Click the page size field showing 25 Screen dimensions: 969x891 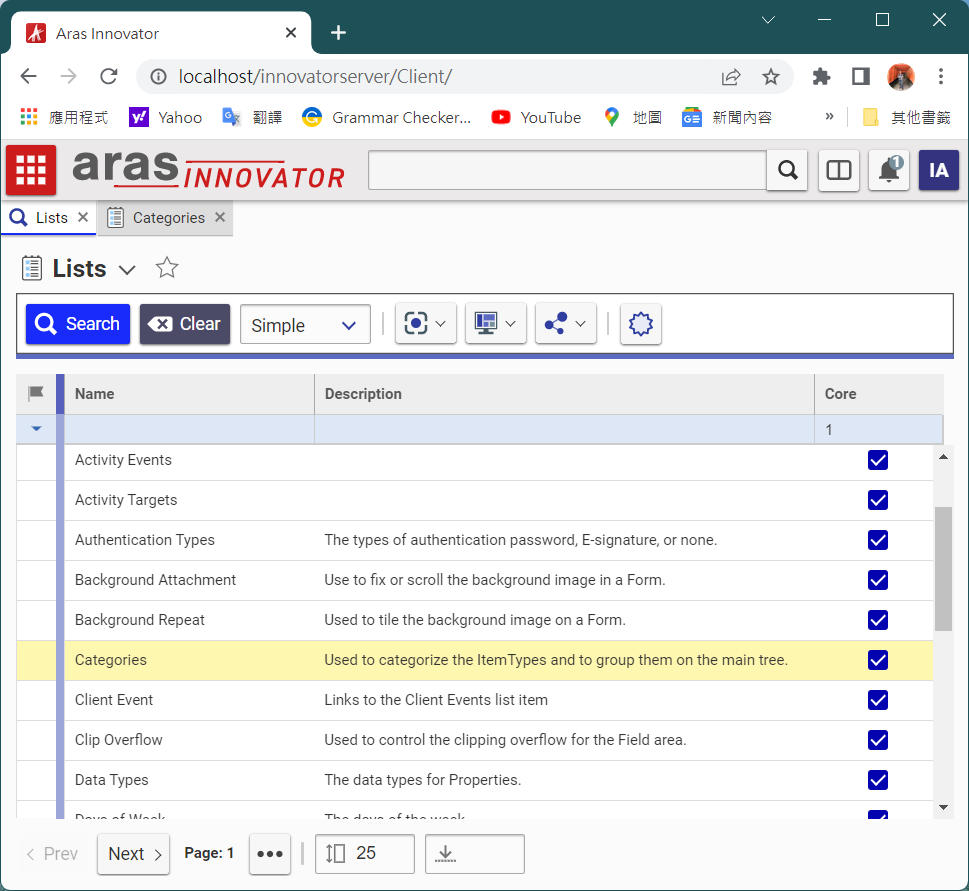[x=365, y=853]
